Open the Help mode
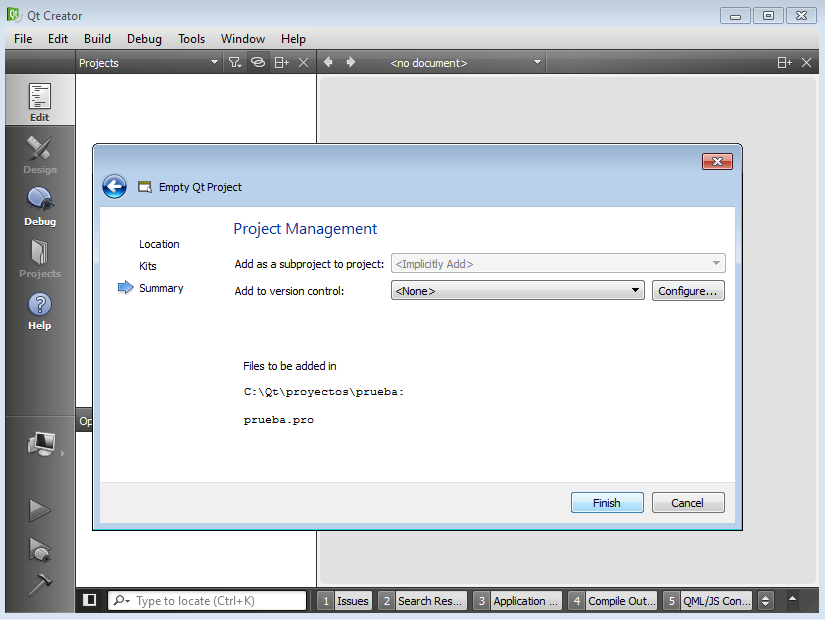The height and width of the screenshot is (620, 825). [x=39, y=311]
